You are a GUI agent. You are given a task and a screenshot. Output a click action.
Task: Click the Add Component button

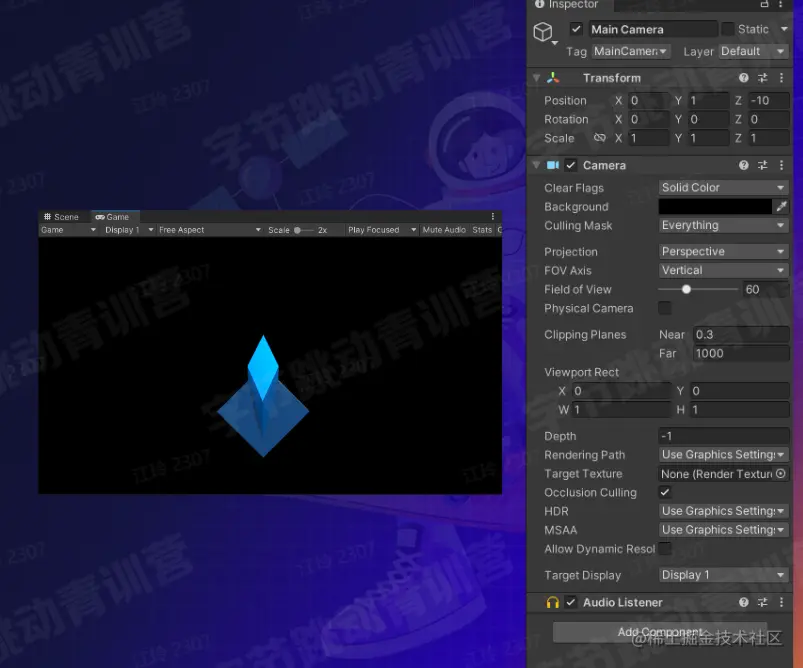point(660,633)
